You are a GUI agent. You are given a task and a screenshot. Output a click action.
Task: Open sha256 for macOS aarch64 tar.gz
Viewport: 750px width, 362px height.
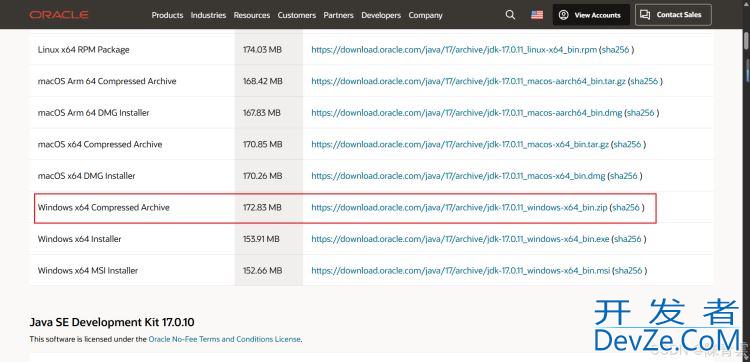point(644,81)
